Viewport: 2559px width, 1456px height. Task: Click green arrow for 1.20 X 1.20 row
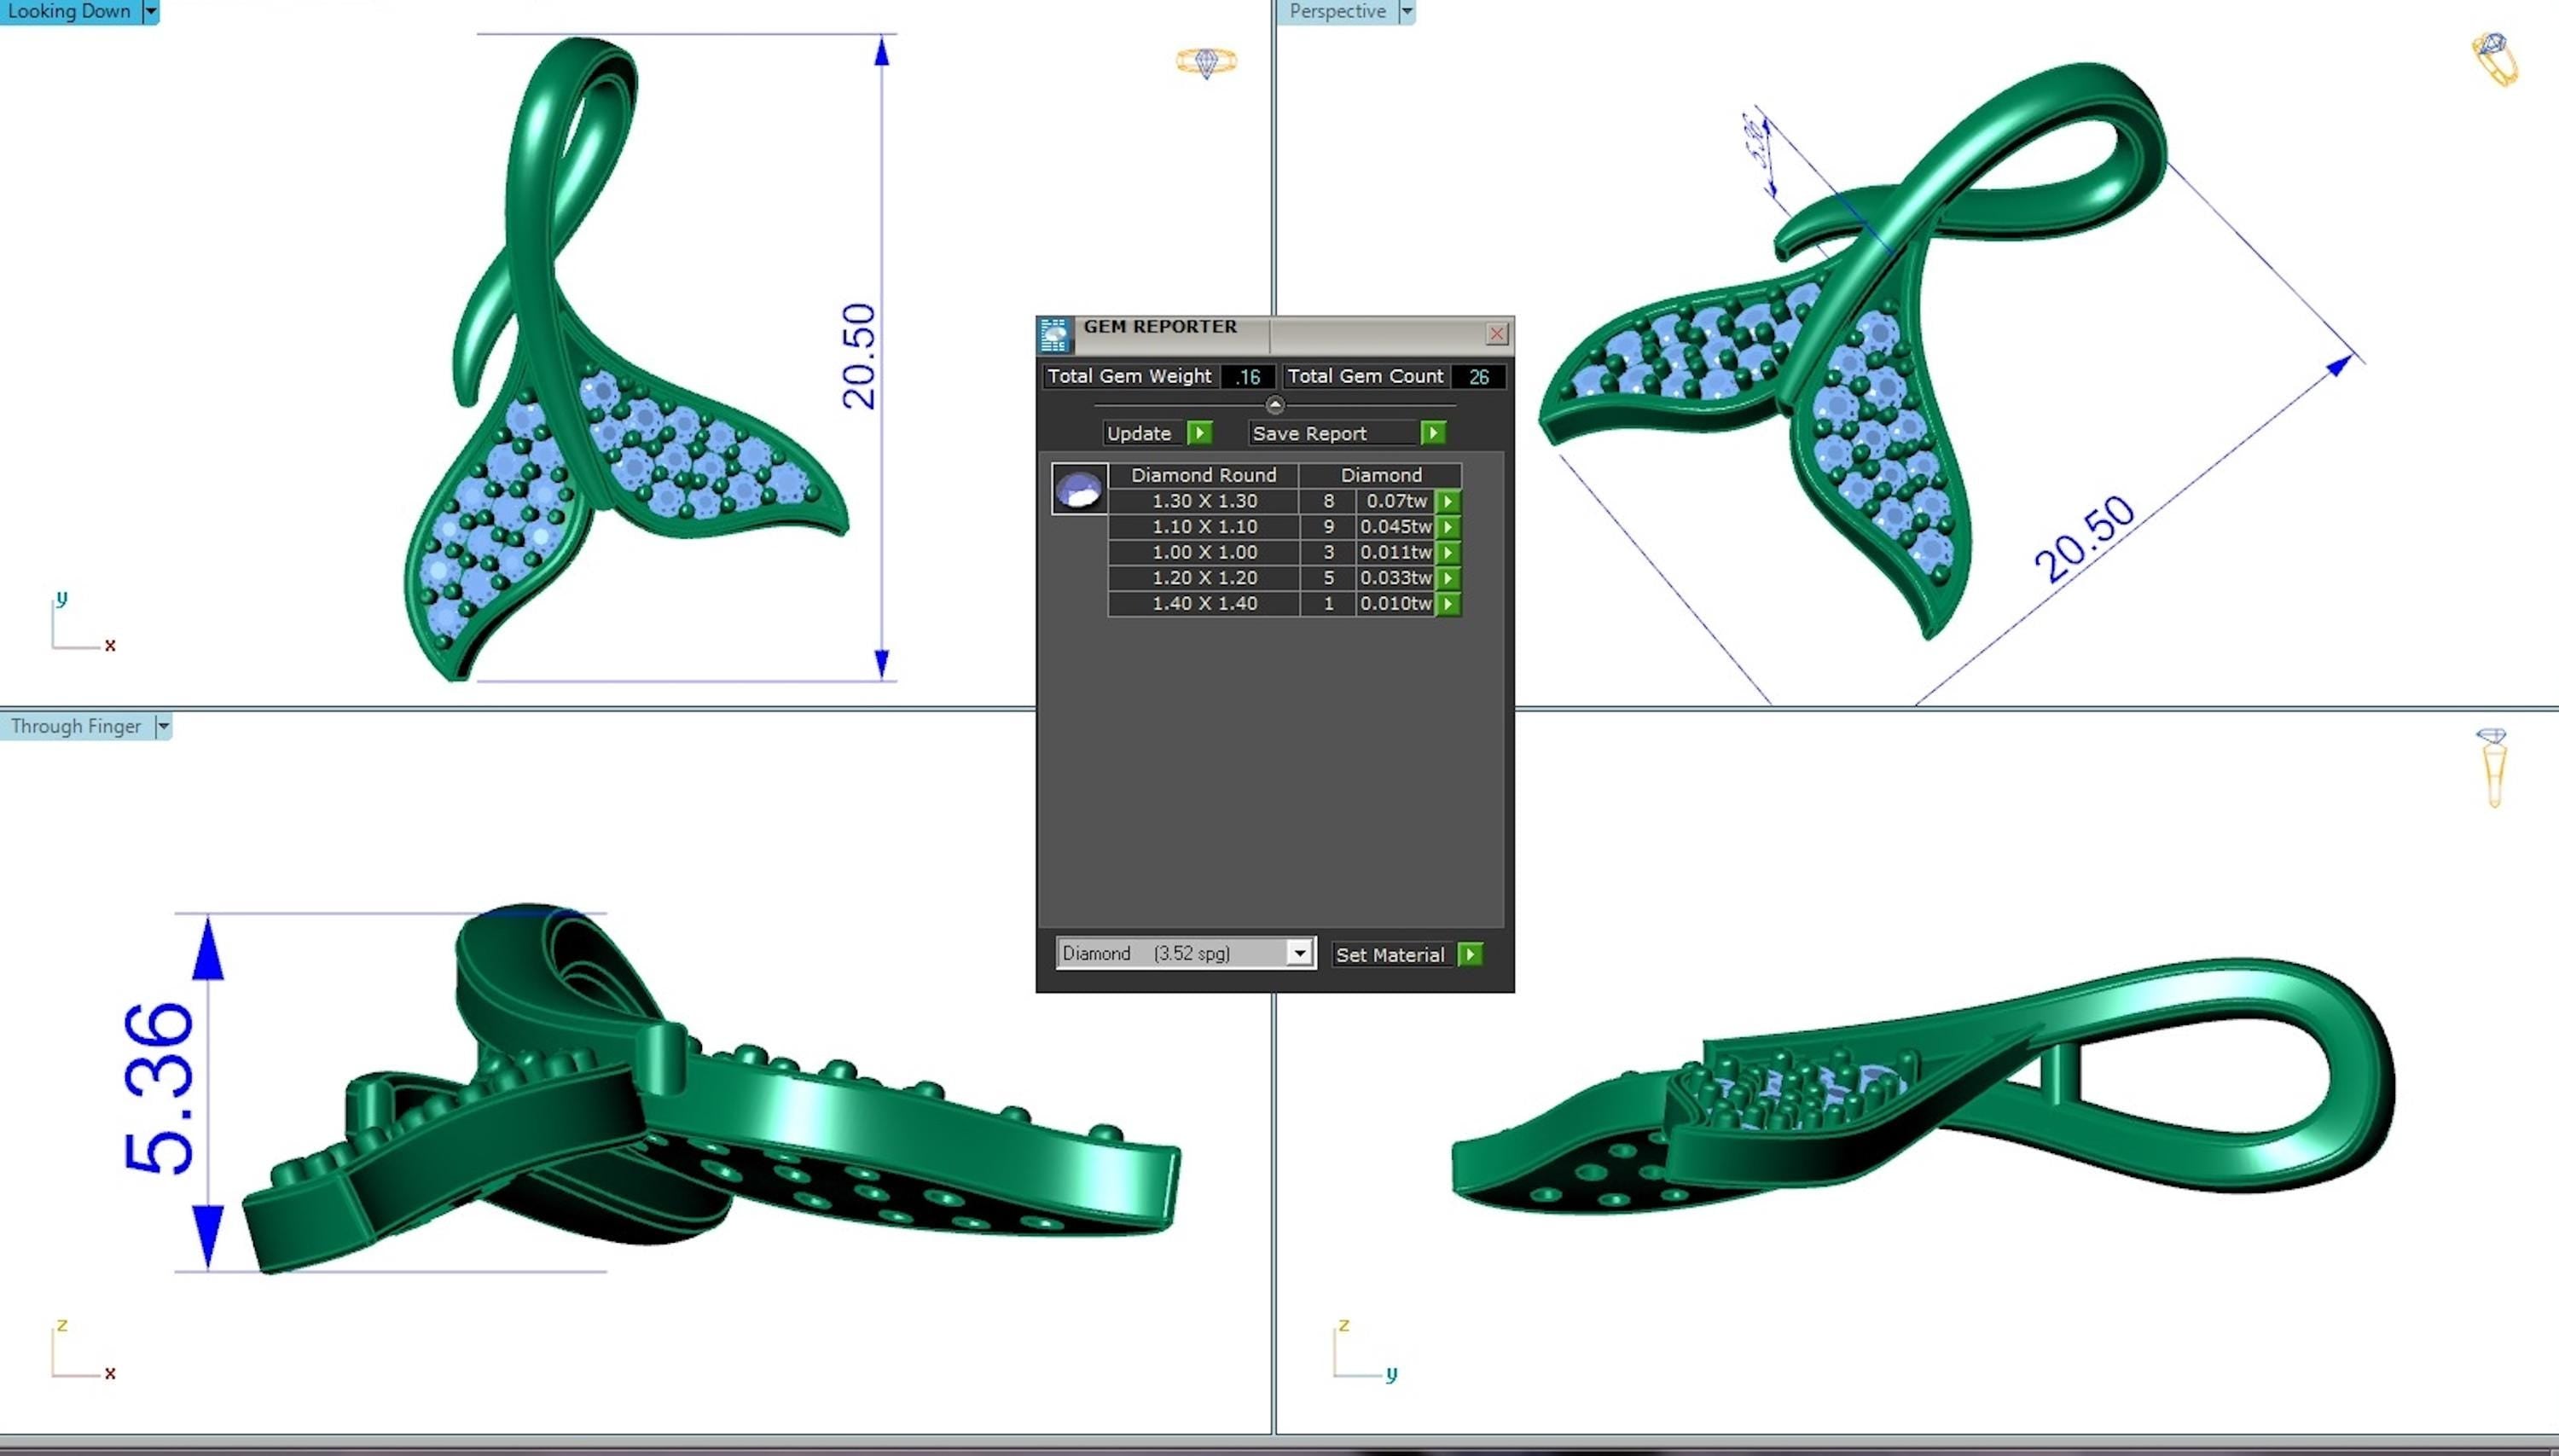coord(1448,578)
